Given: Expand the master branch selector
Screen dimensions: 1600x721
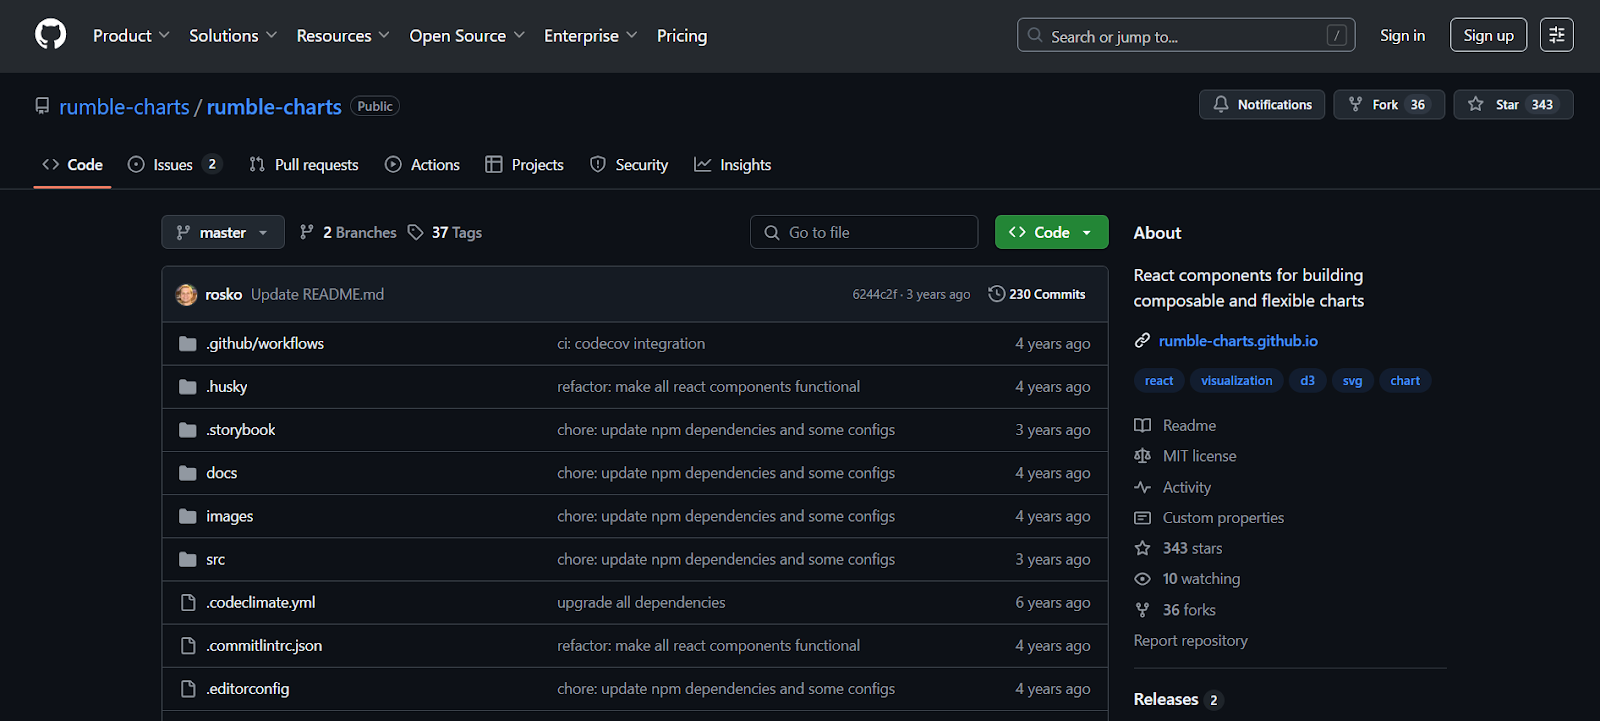Looking at the screenshot, I should click(x=223, y=232).
